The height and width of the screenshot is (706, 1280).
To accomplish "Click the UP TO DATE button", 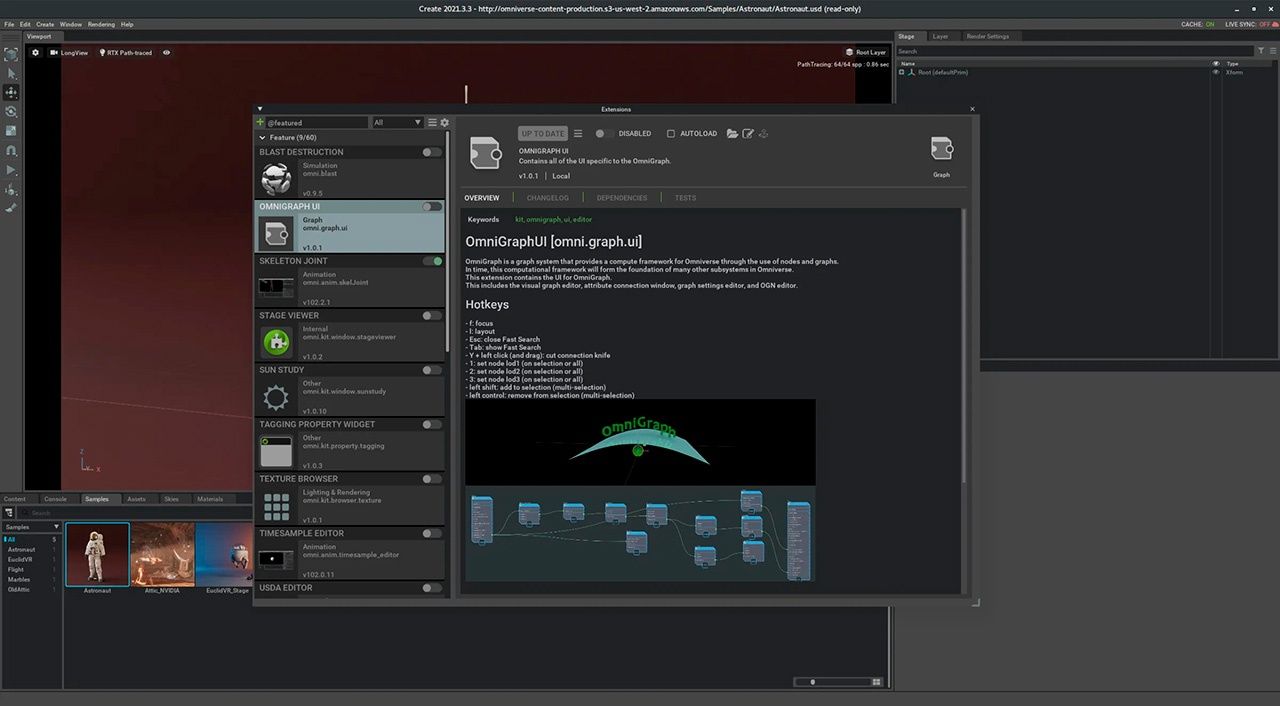I will 542,133.
